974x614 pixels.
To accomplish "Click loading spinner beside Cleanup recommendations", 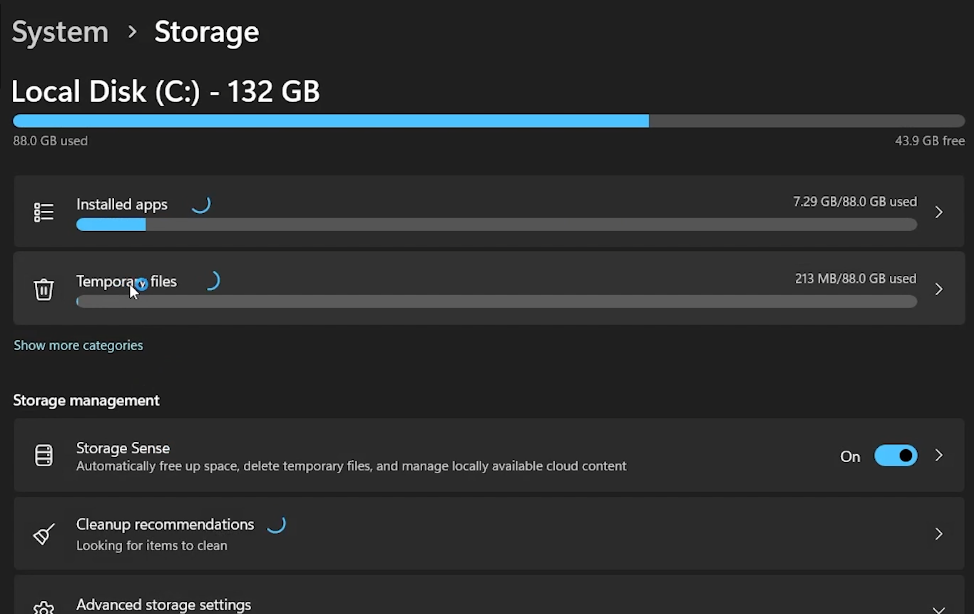I will coord(276,524).
